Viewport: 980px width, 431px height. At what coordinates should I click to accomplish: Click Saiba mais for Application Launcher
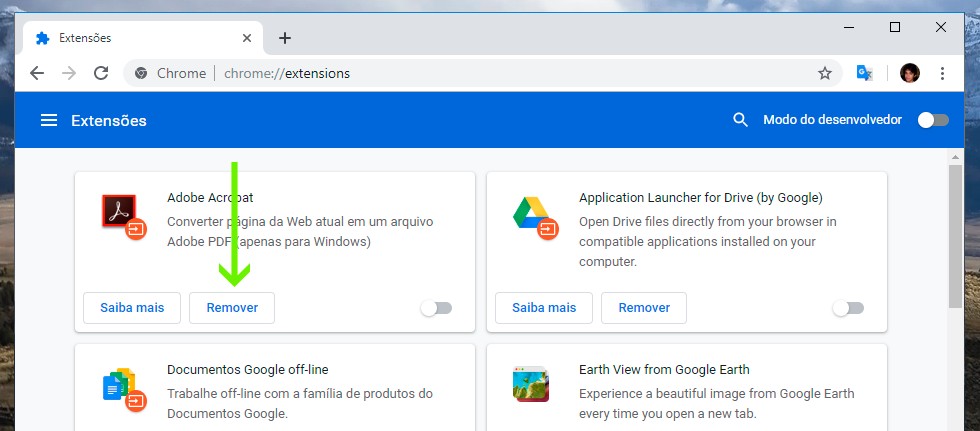544,308
